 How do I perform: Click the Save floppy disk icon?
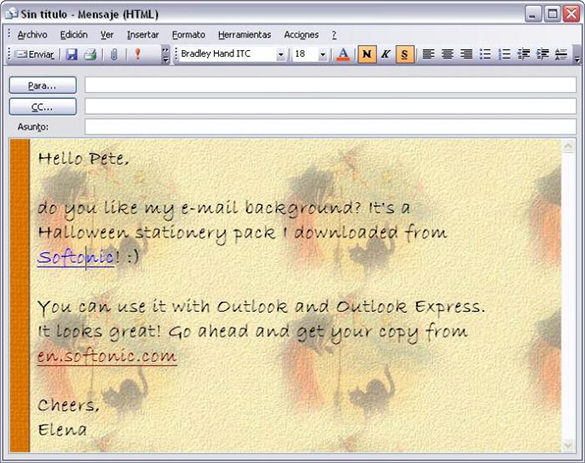point(71,54)
